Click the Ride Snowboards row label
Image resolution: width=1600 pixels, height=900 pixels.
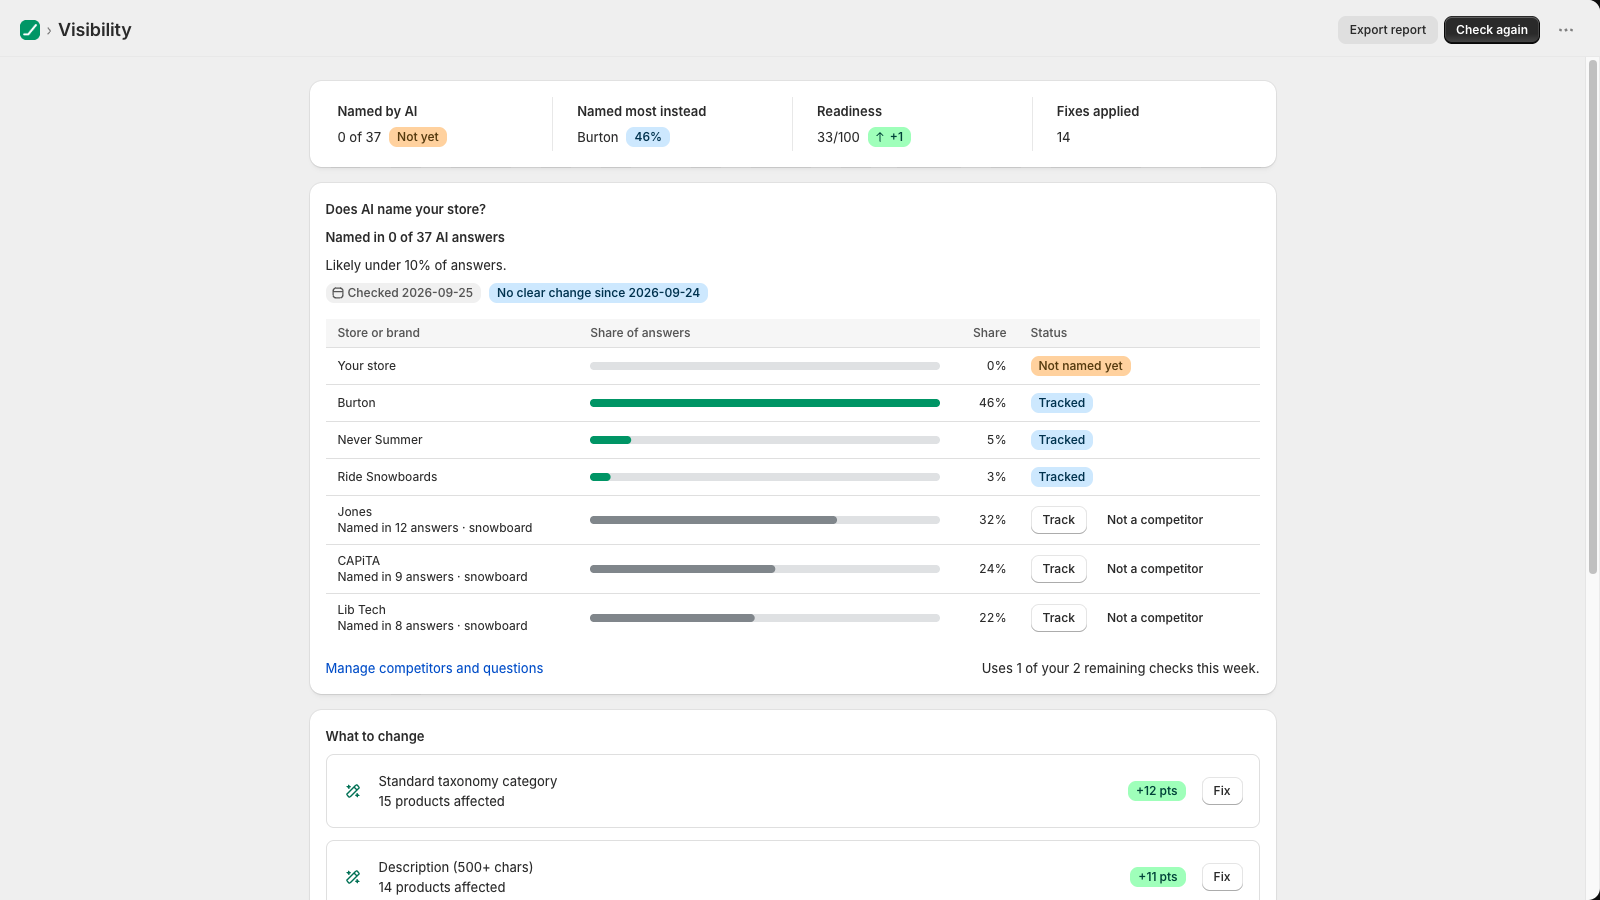click(387, 477)
